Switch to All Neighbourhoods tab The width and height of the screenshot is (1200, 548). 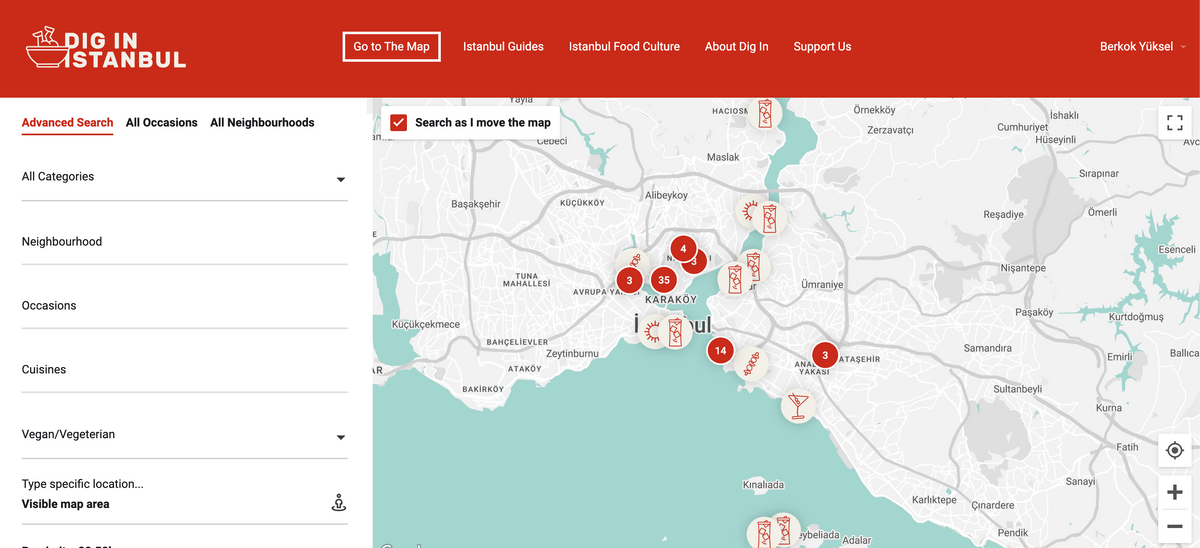click(x=262, y=123)
